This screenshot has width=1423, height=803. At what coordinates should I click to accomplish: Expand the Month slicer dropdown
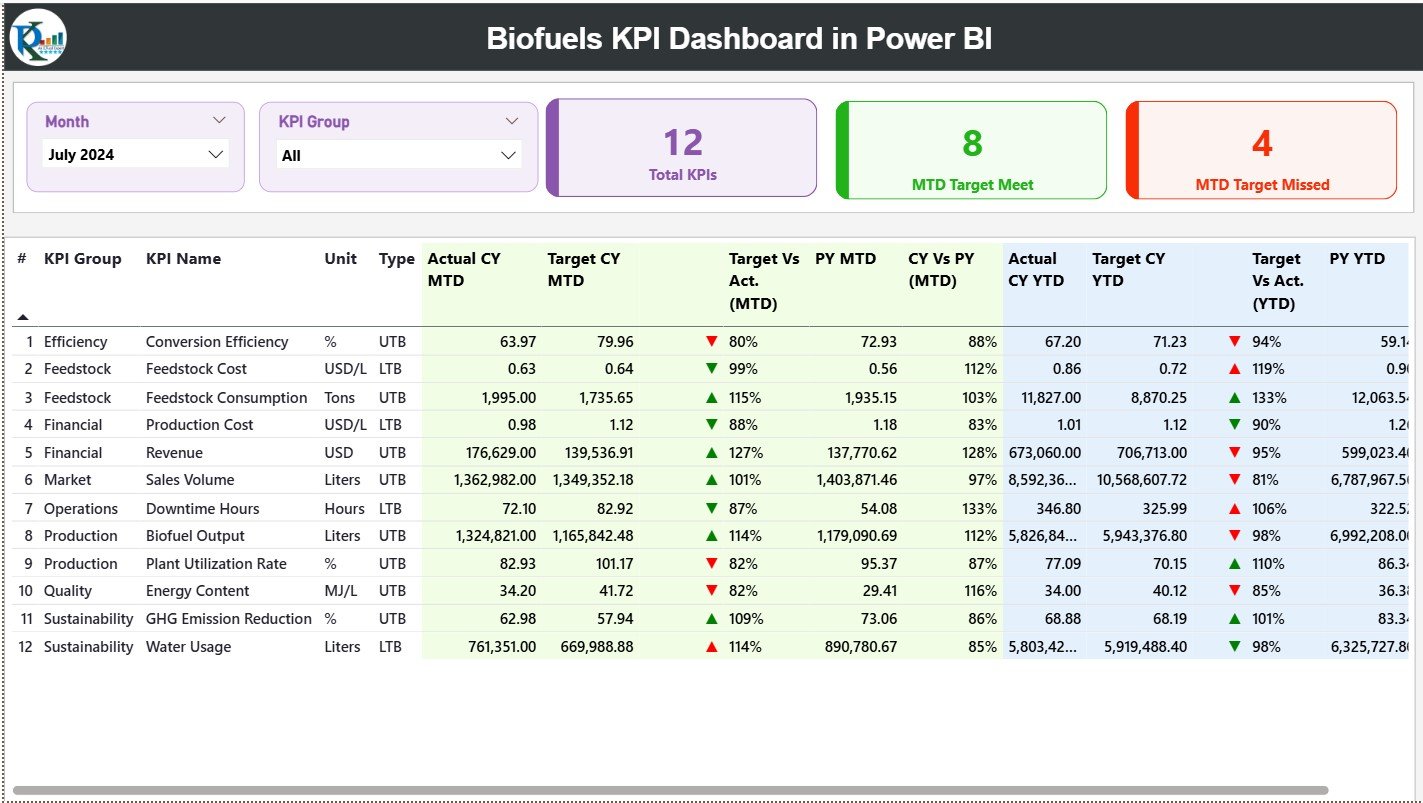[x=219, y=121]
